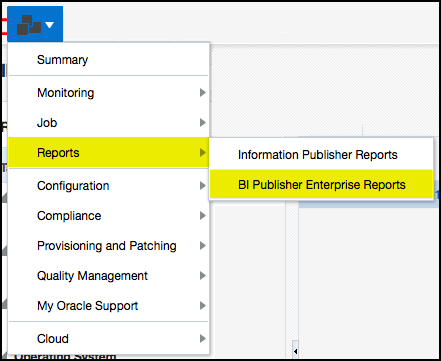
Task: Select BI Publisher Enterprise Reports
Action: pos(321,184)
